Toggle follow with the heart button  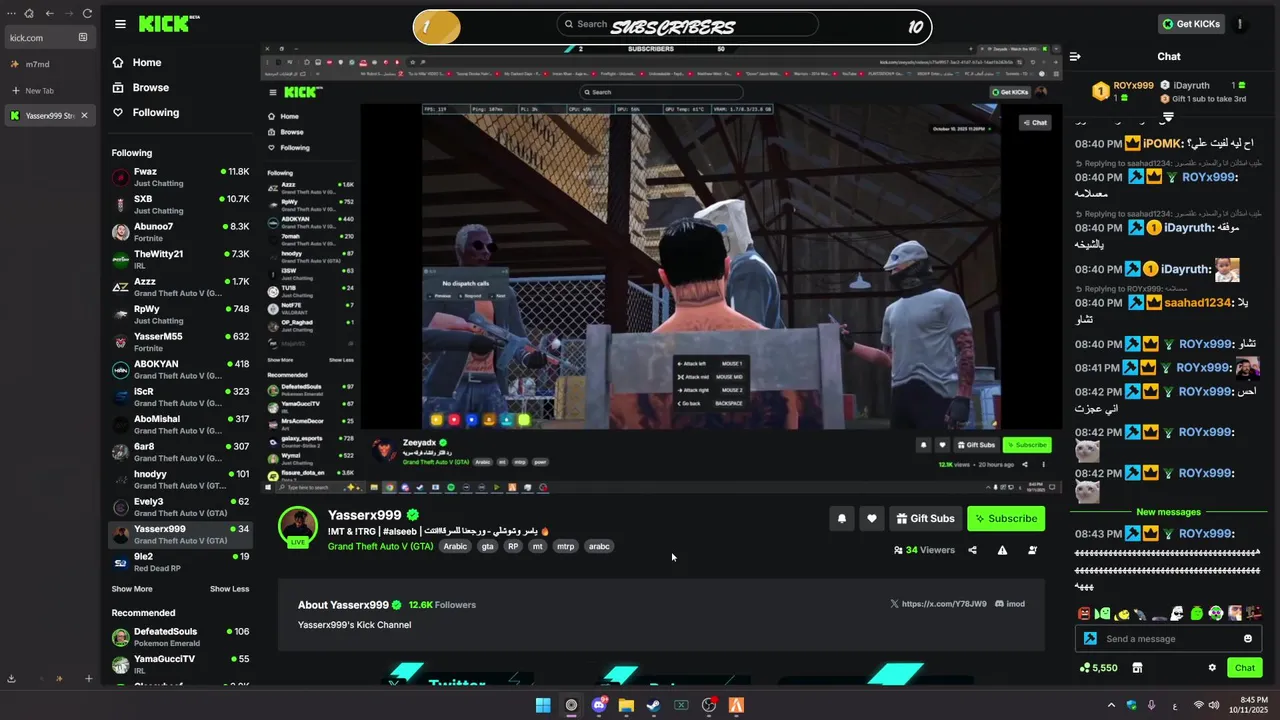pos(872,518)
